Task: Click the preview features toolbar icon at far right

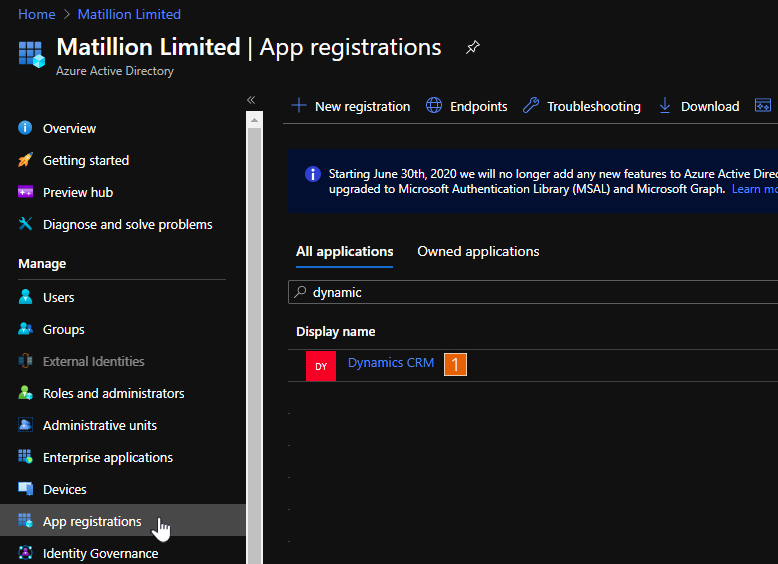Action: tap(763, 105)
